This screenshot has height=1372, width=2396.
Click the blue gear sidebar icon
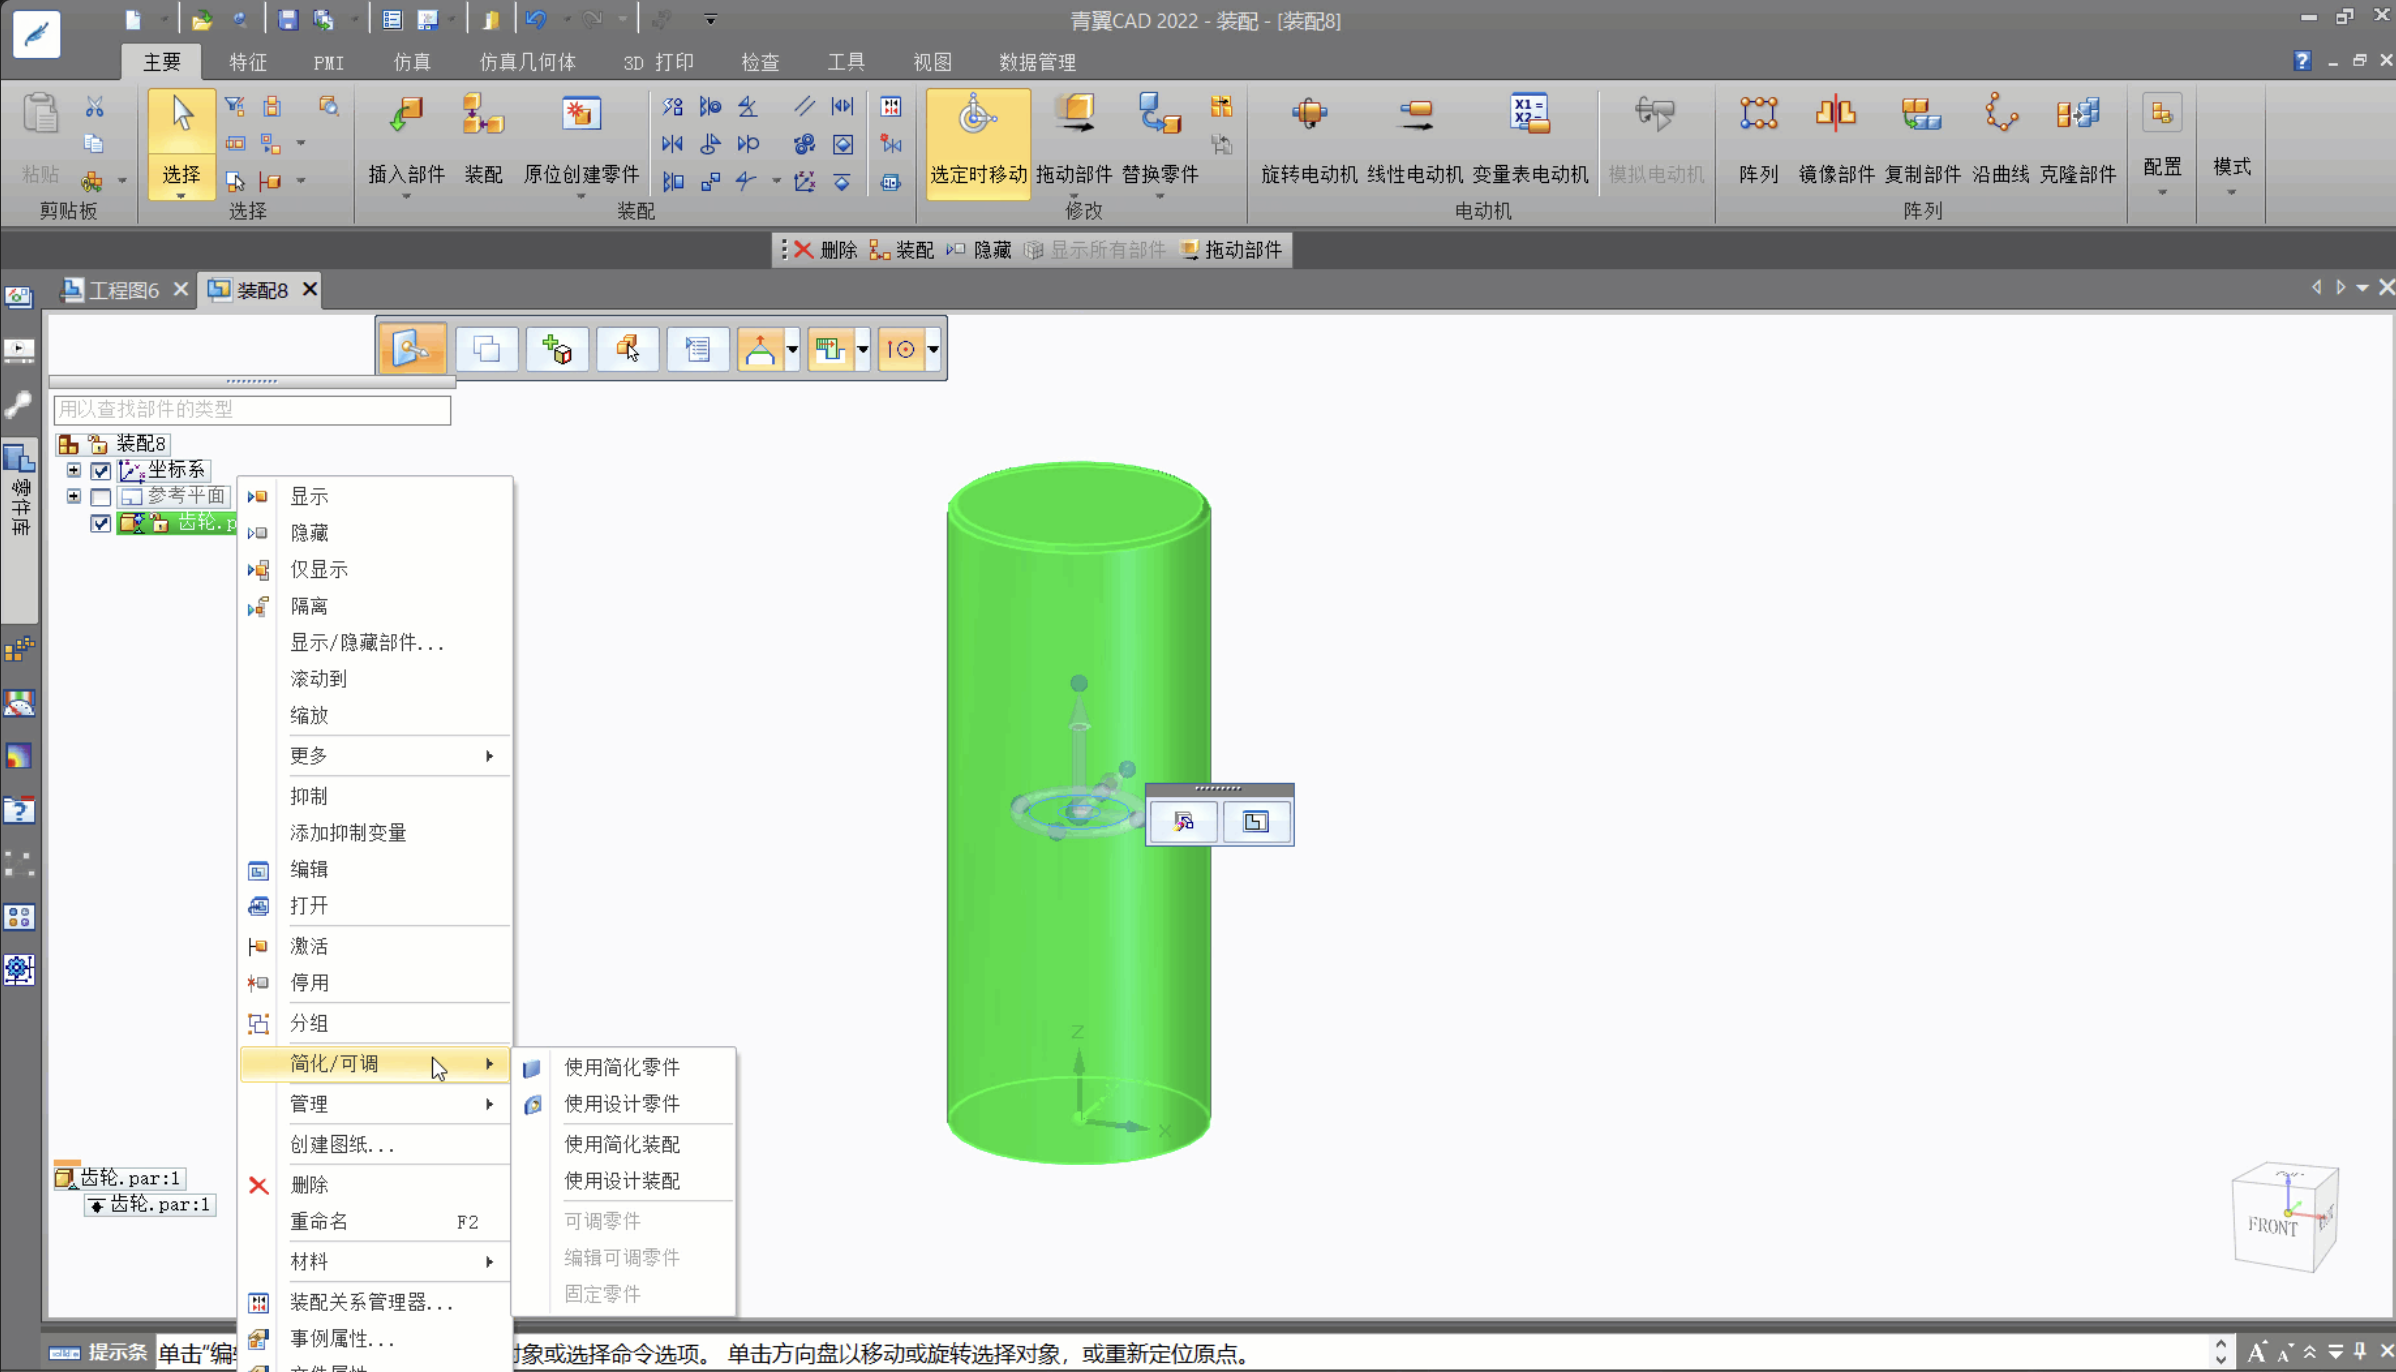[x=19, y=969]
